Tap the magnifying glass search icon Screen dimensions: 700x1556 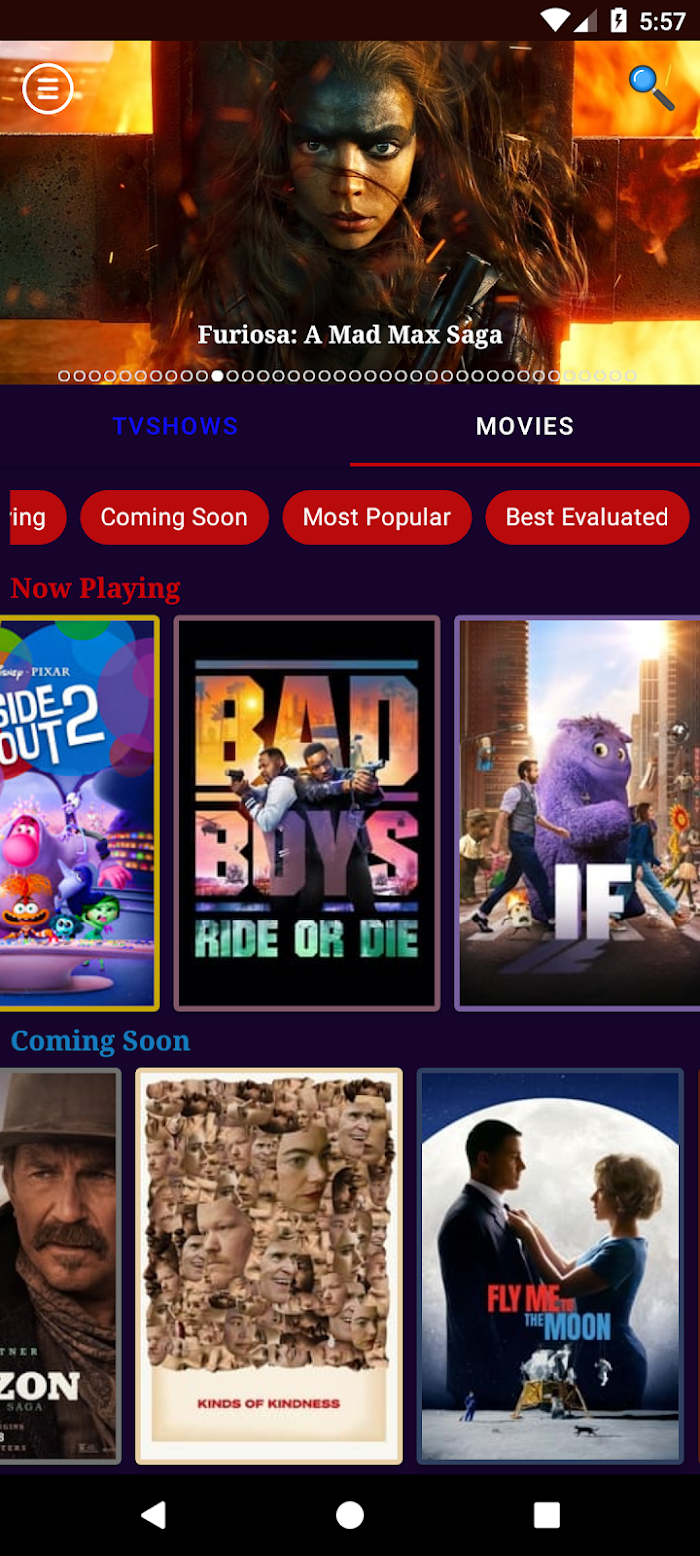651,88
